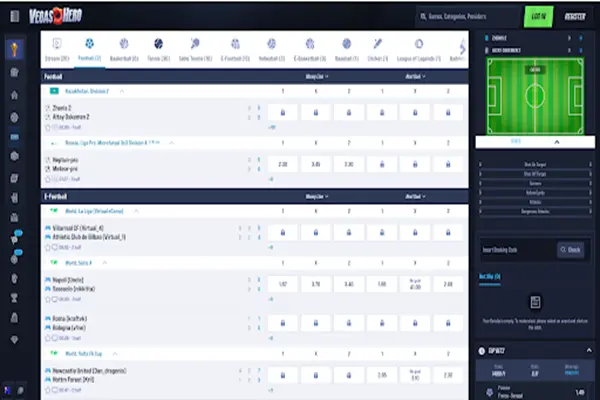Select the Table Tennis category tab
This screenshot has width=600, height=400.
coord(195,49)
